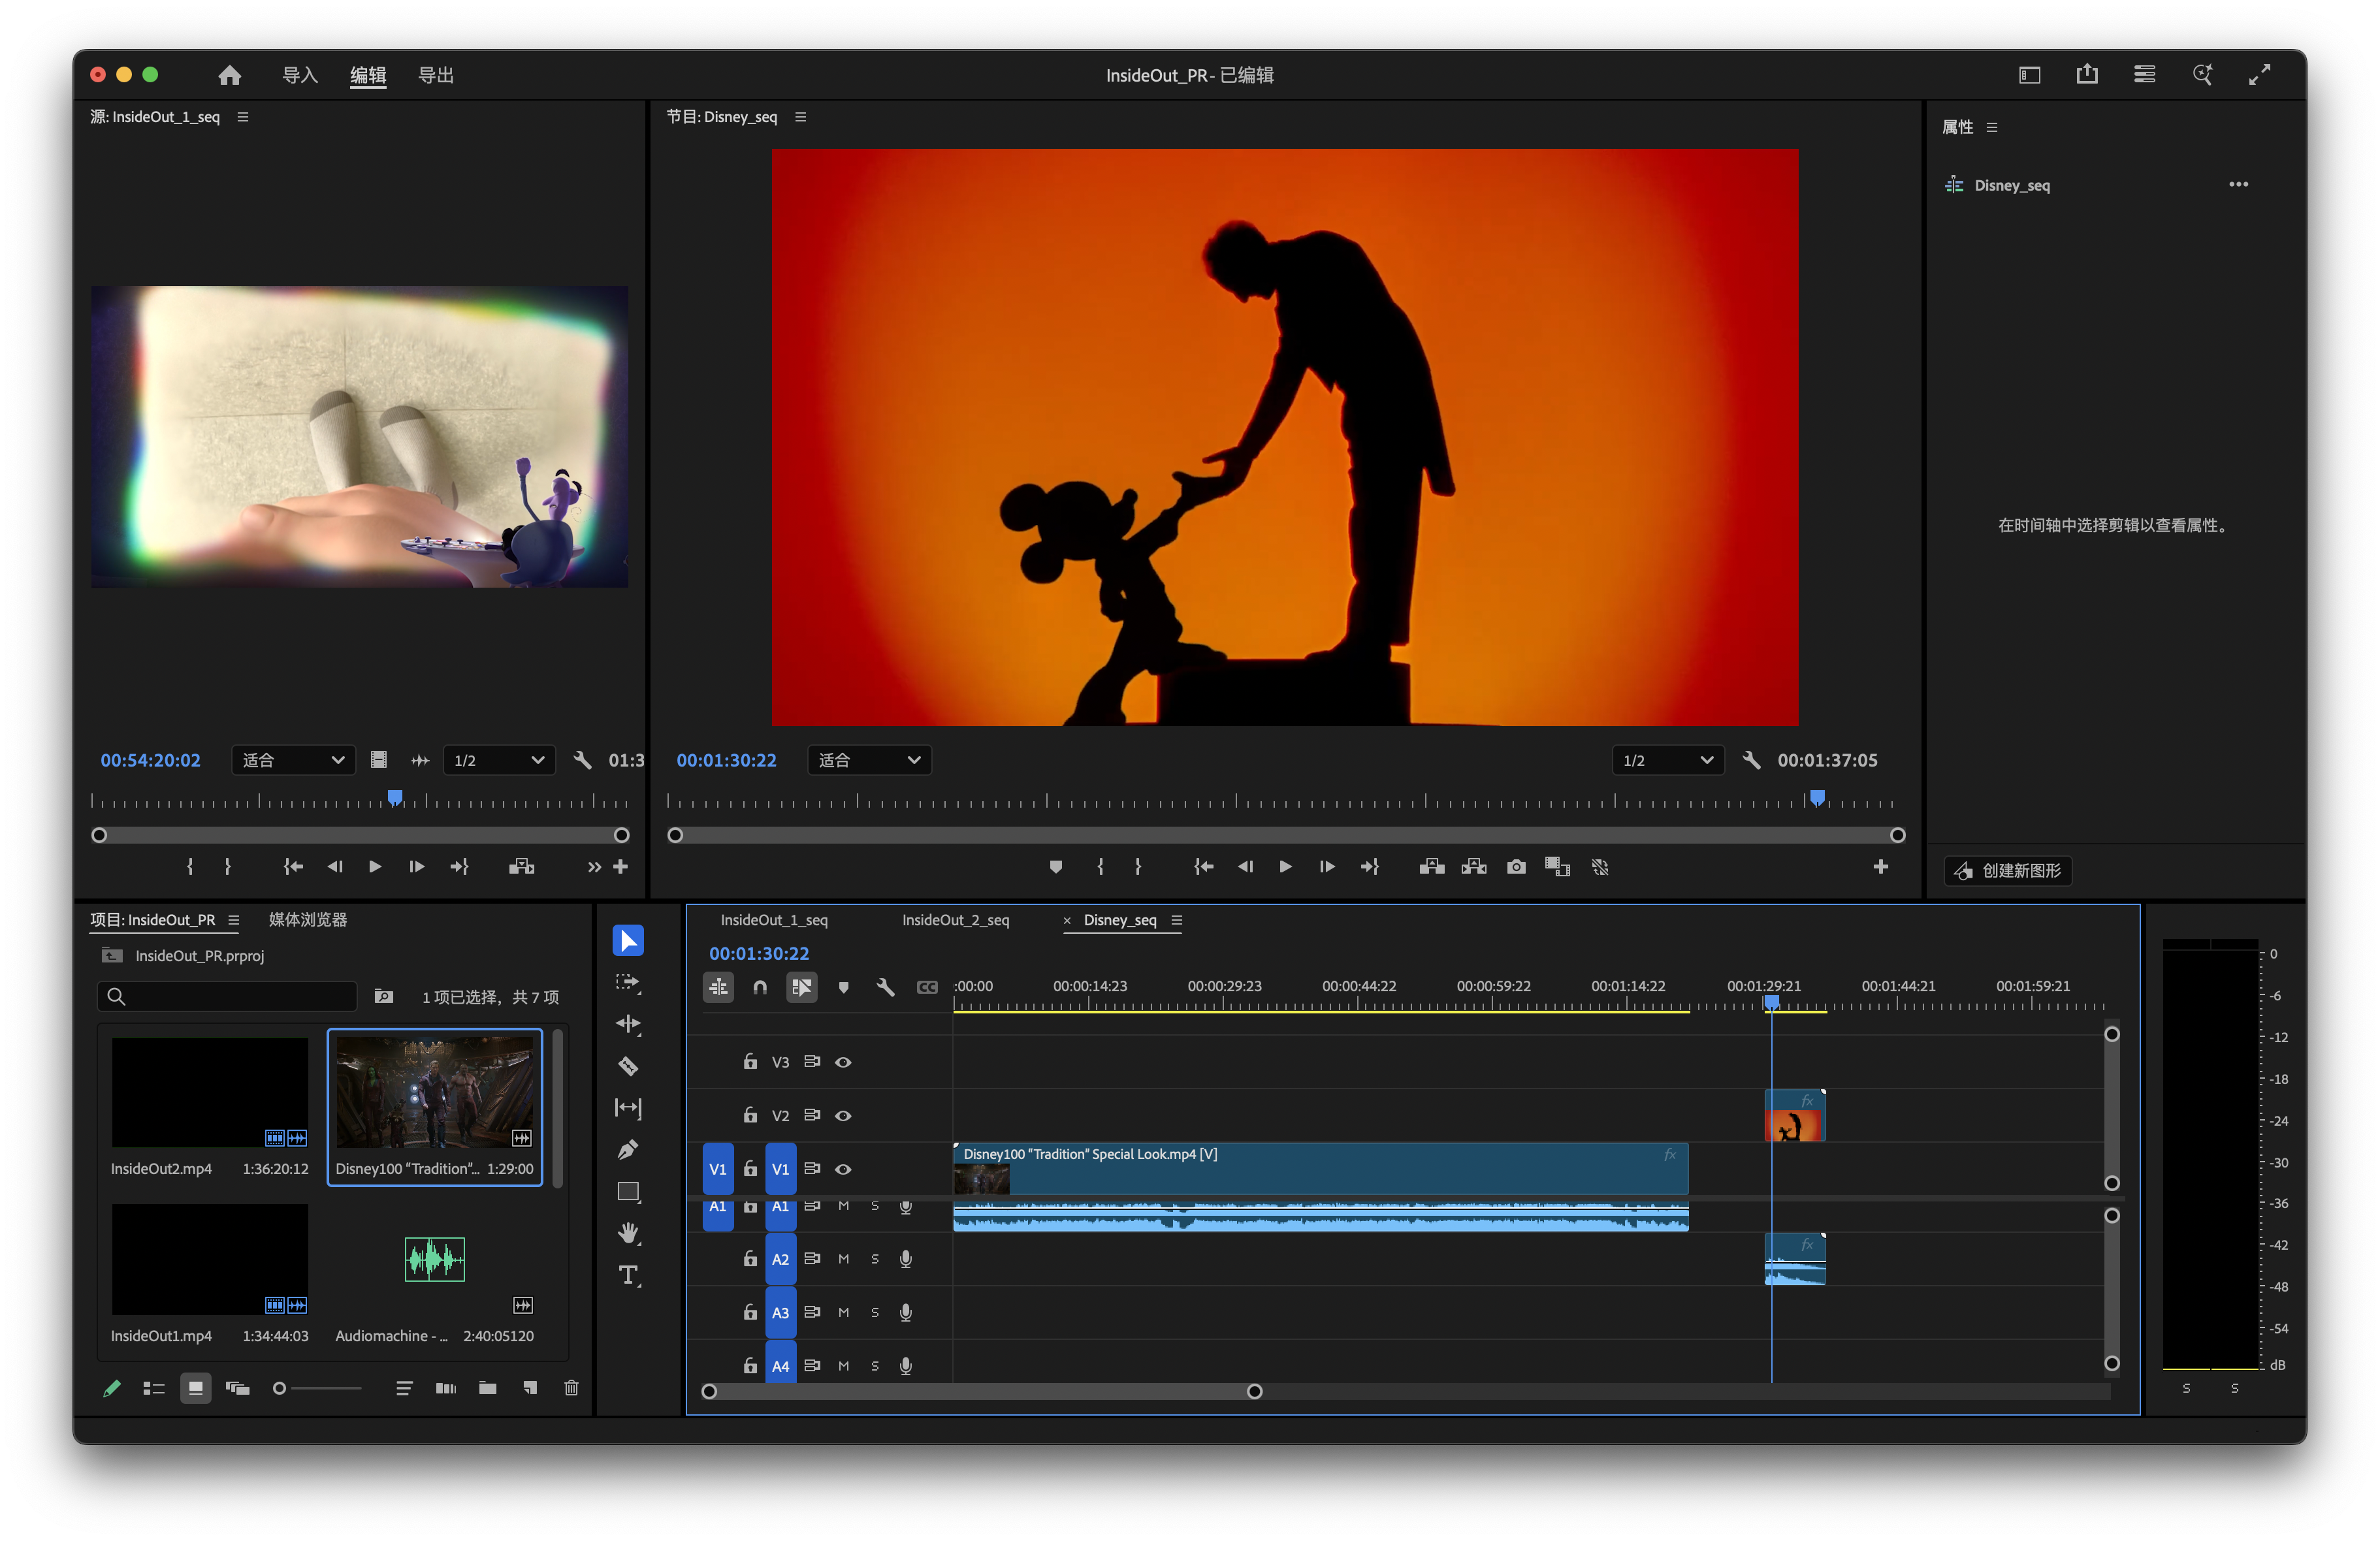Add marker in Program monitor
Screen dimensions: 2380x1541
point(1056,867)
